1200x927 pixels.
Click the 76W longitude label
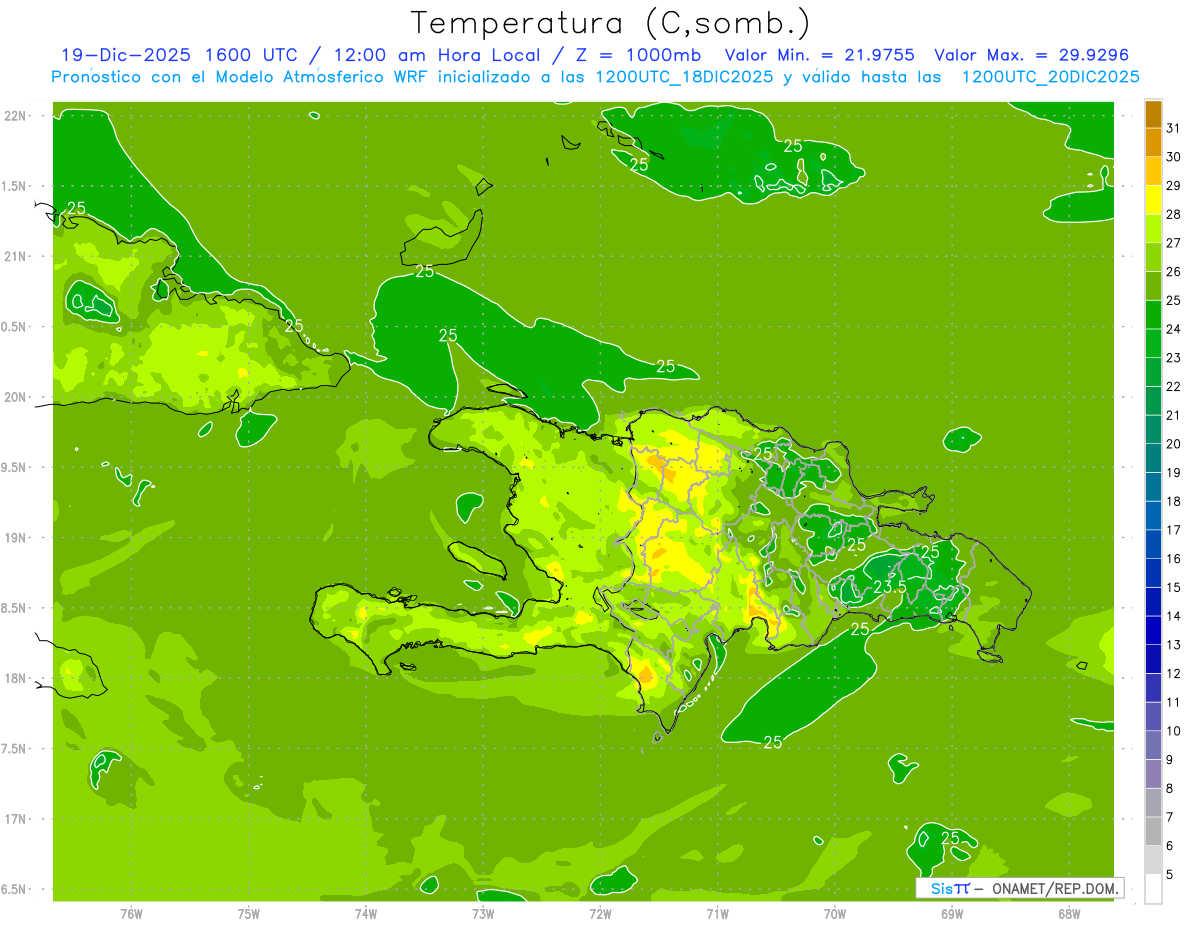pyautogui.click(x=131, y=913)
